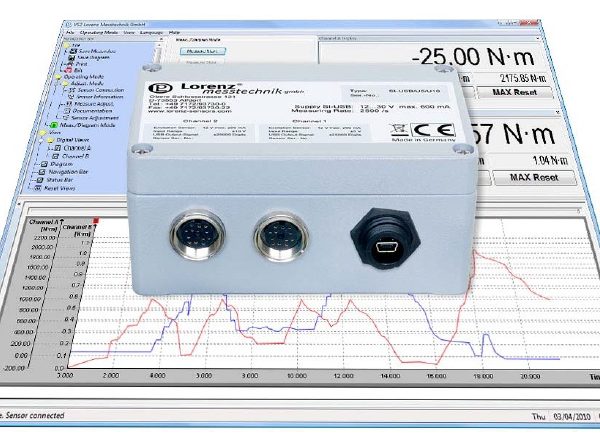Toggle the Channel A checkbox

tap(57, 148)
